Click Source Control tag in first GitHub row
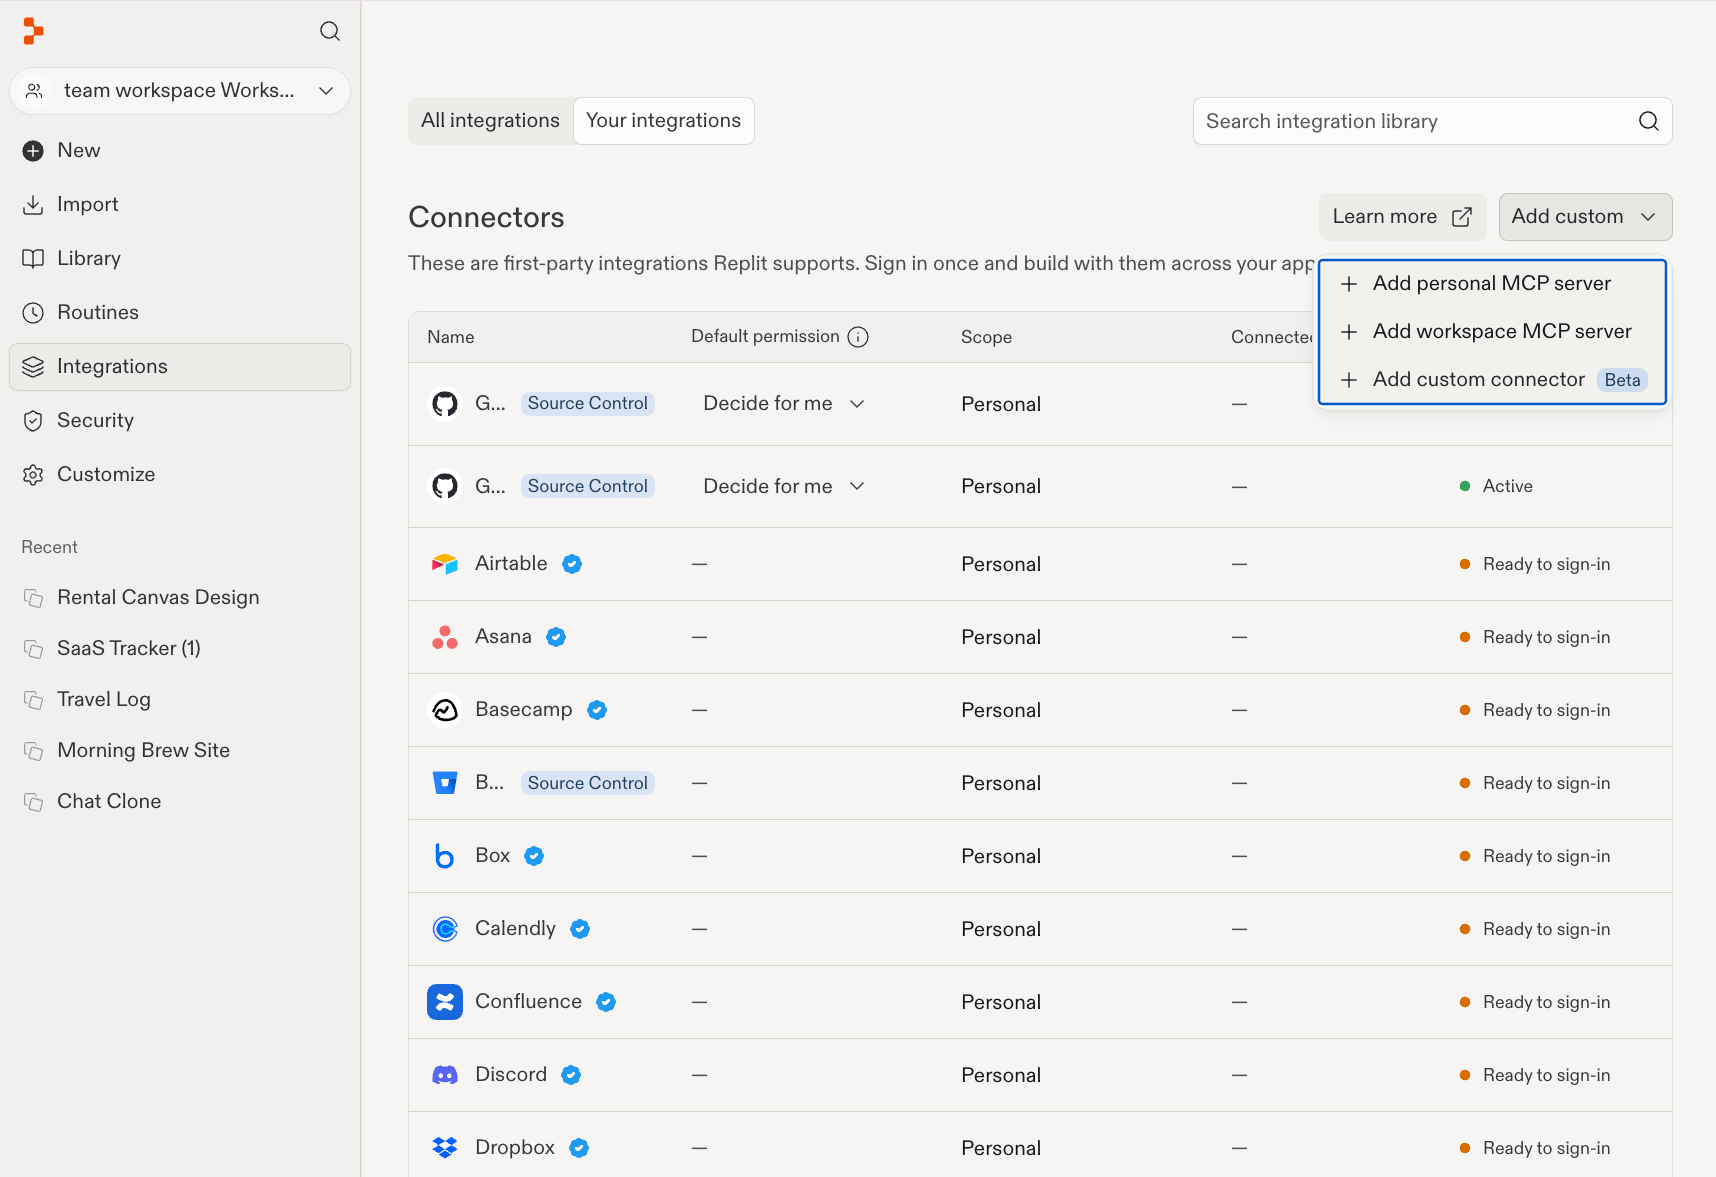 tap(588, 404)
